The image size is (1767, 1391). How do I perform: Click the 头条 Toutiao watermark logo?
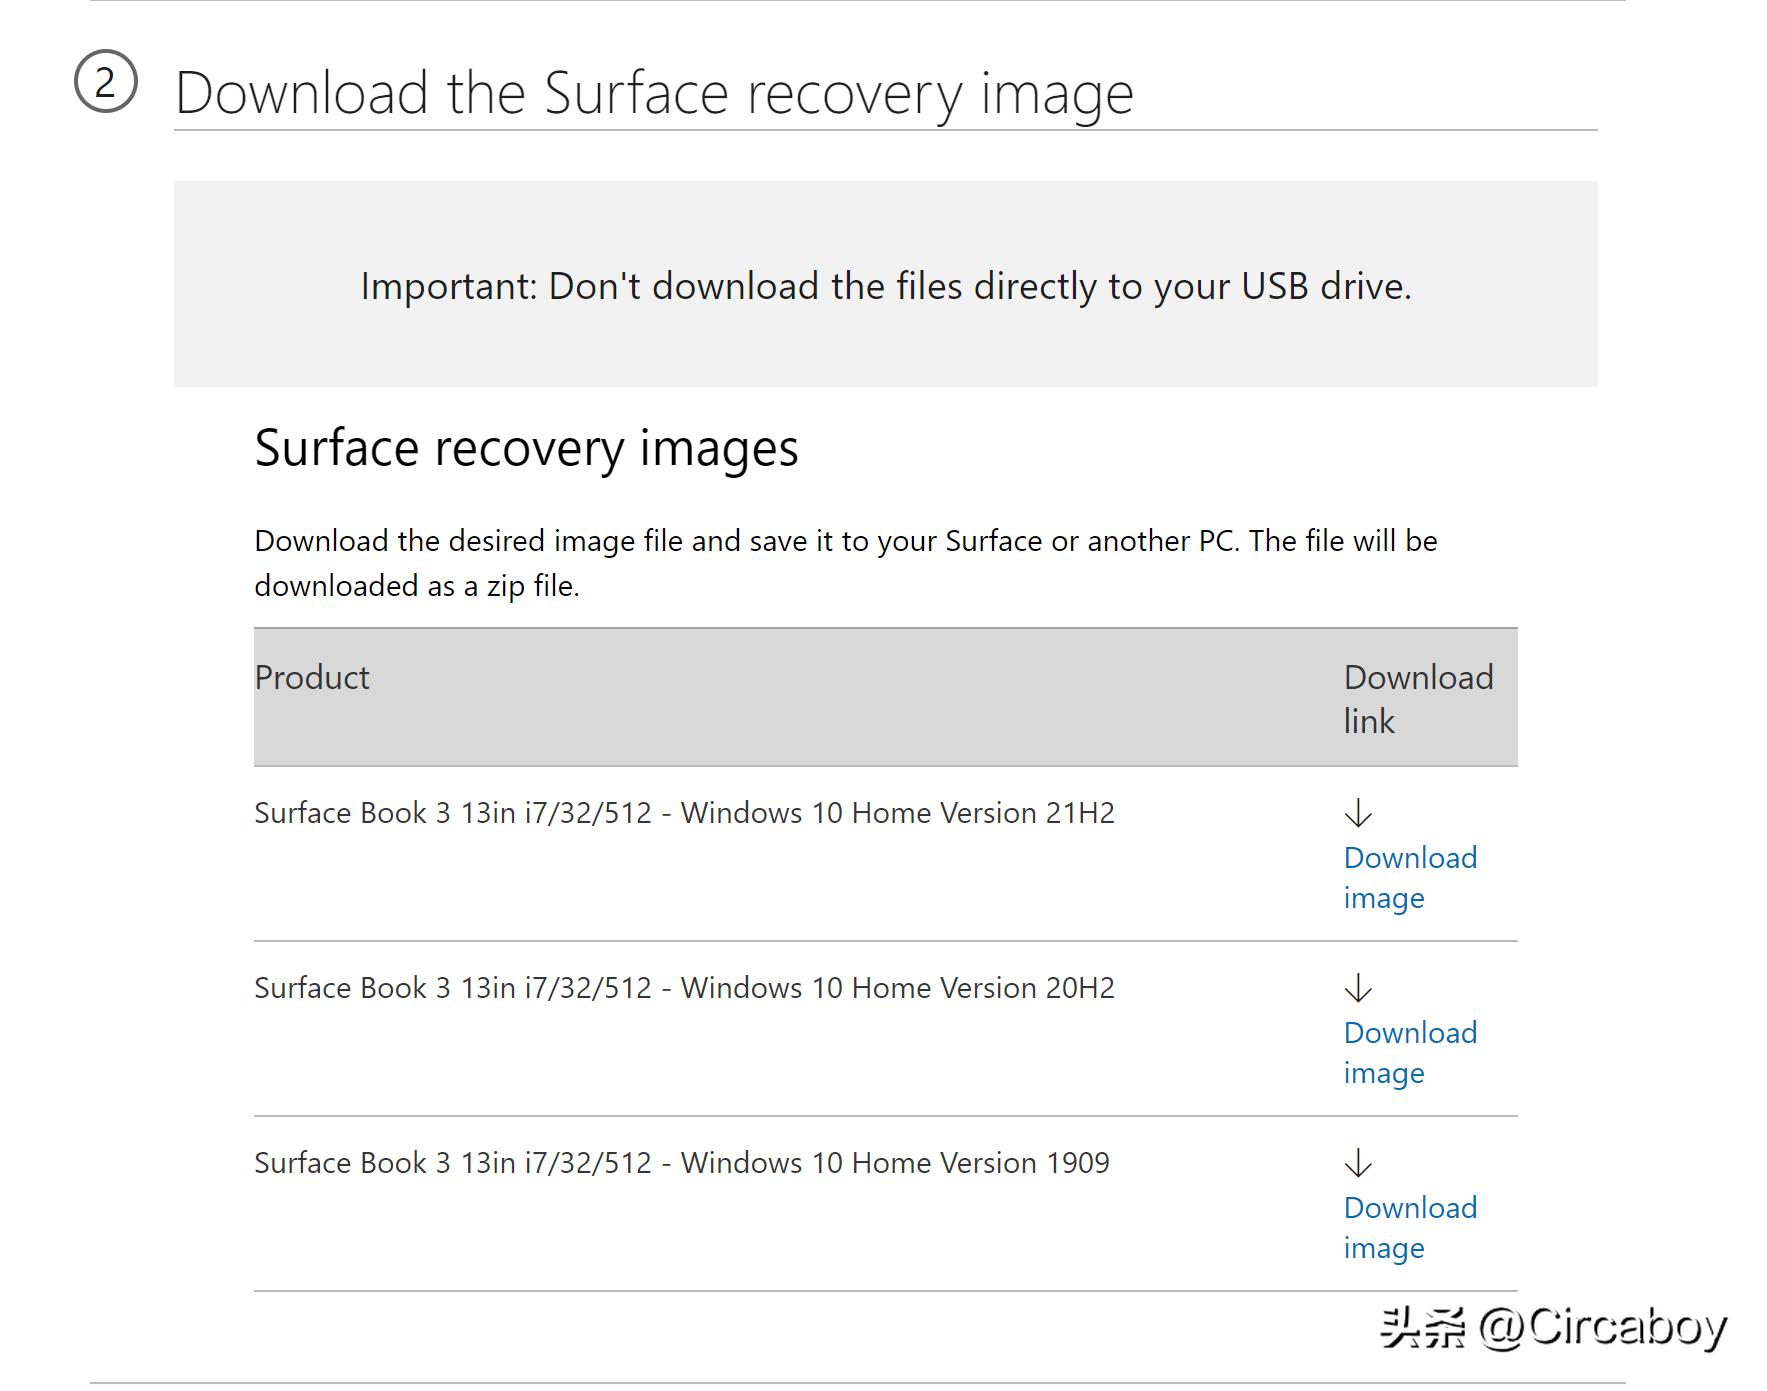(x=1422, y=1327)
